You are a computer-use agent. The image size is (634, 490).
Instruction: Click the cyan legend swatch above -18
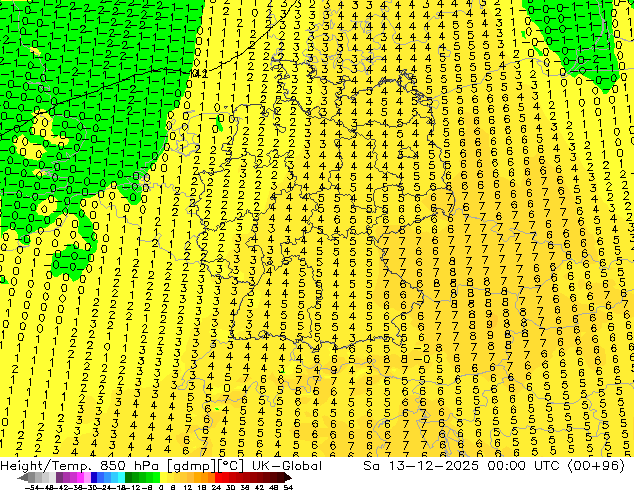[x=121, y=478]
